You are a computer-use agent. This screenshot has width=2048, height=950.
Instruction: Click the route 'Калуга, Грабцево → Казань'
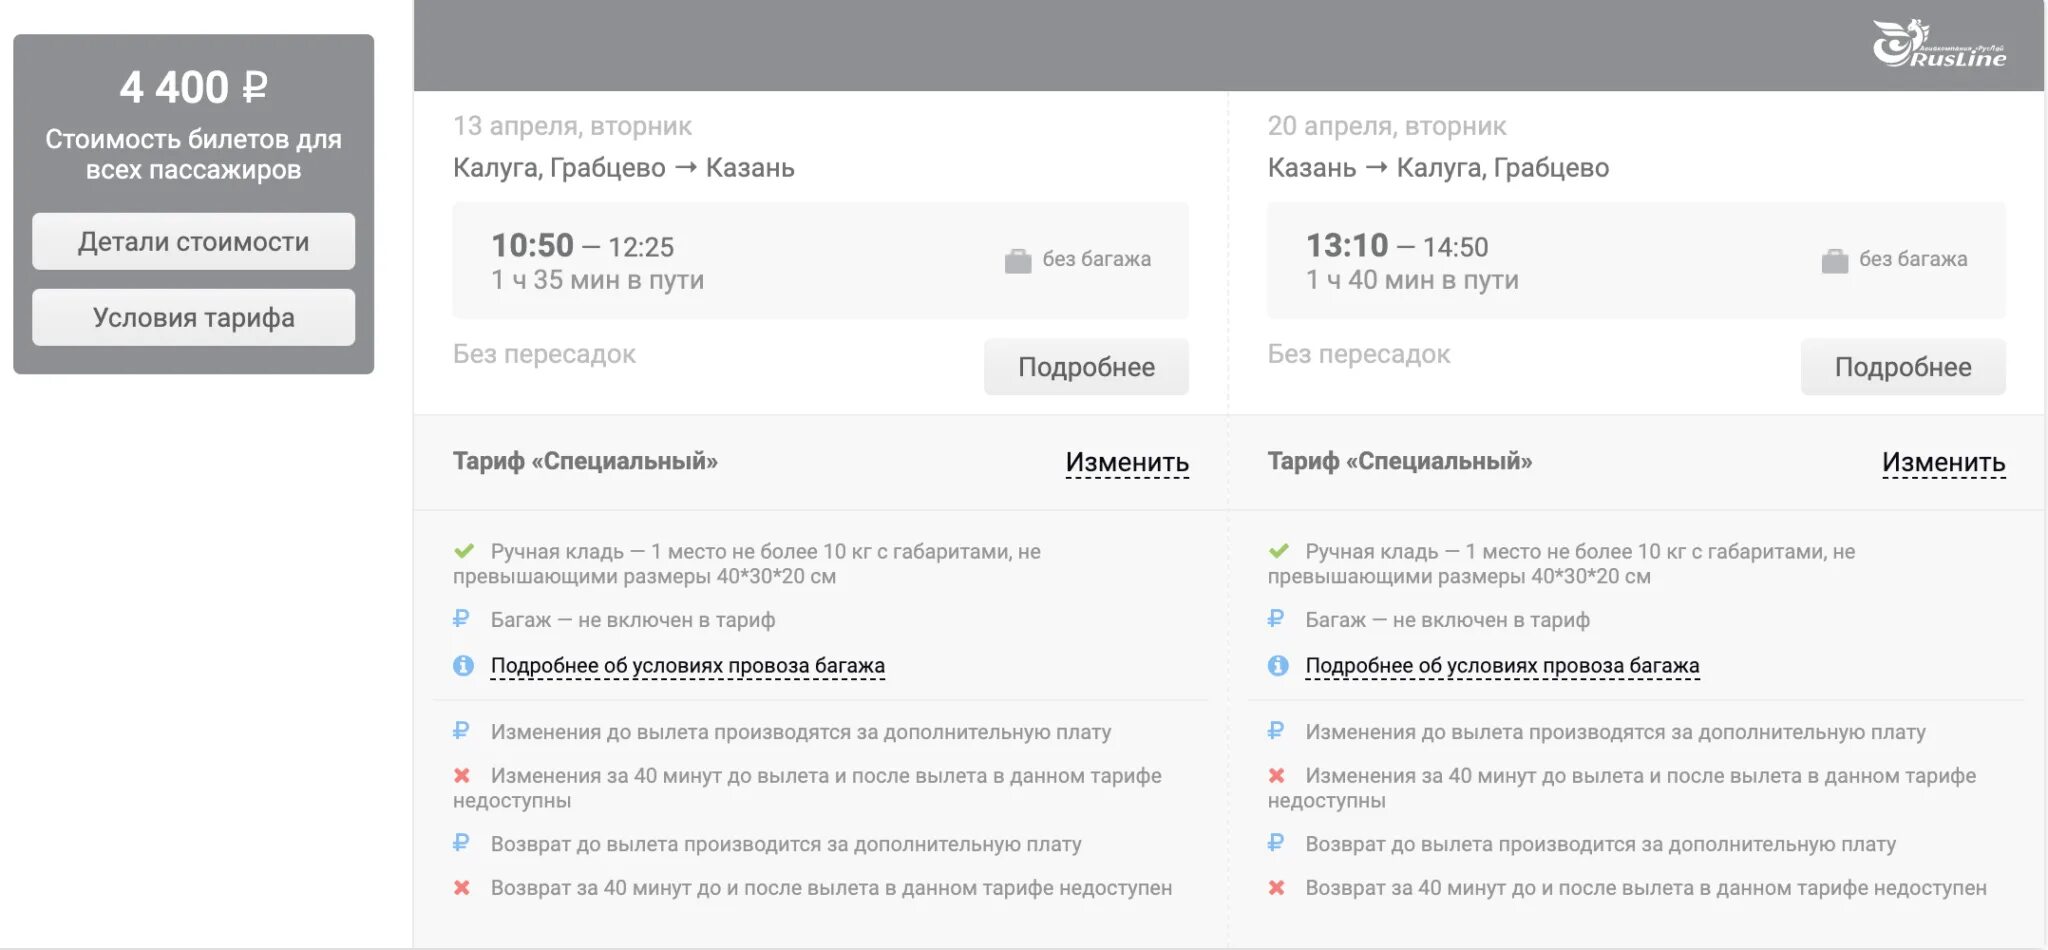[x=623, y=168]
